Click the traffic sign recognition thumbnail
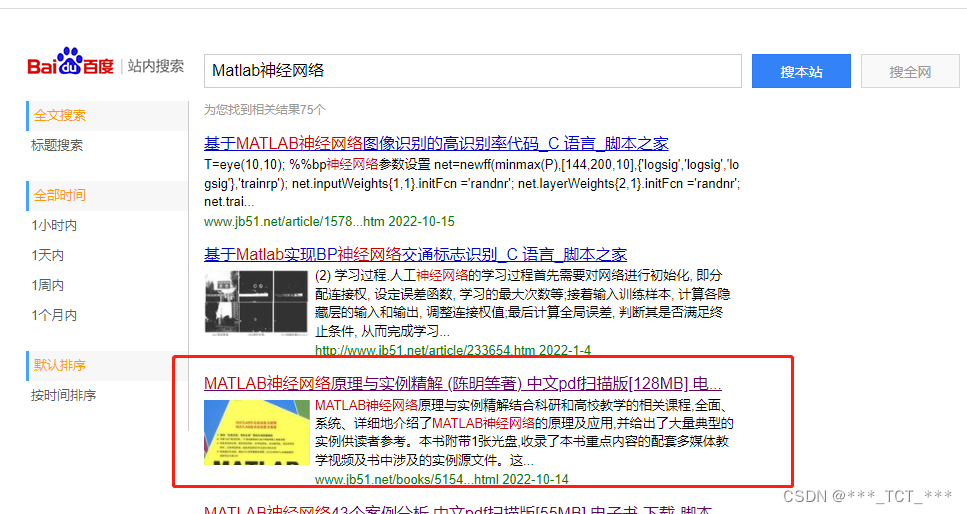The height and width of the screenshot is (514, 967). pyautogui.click(x=256, y=303)
